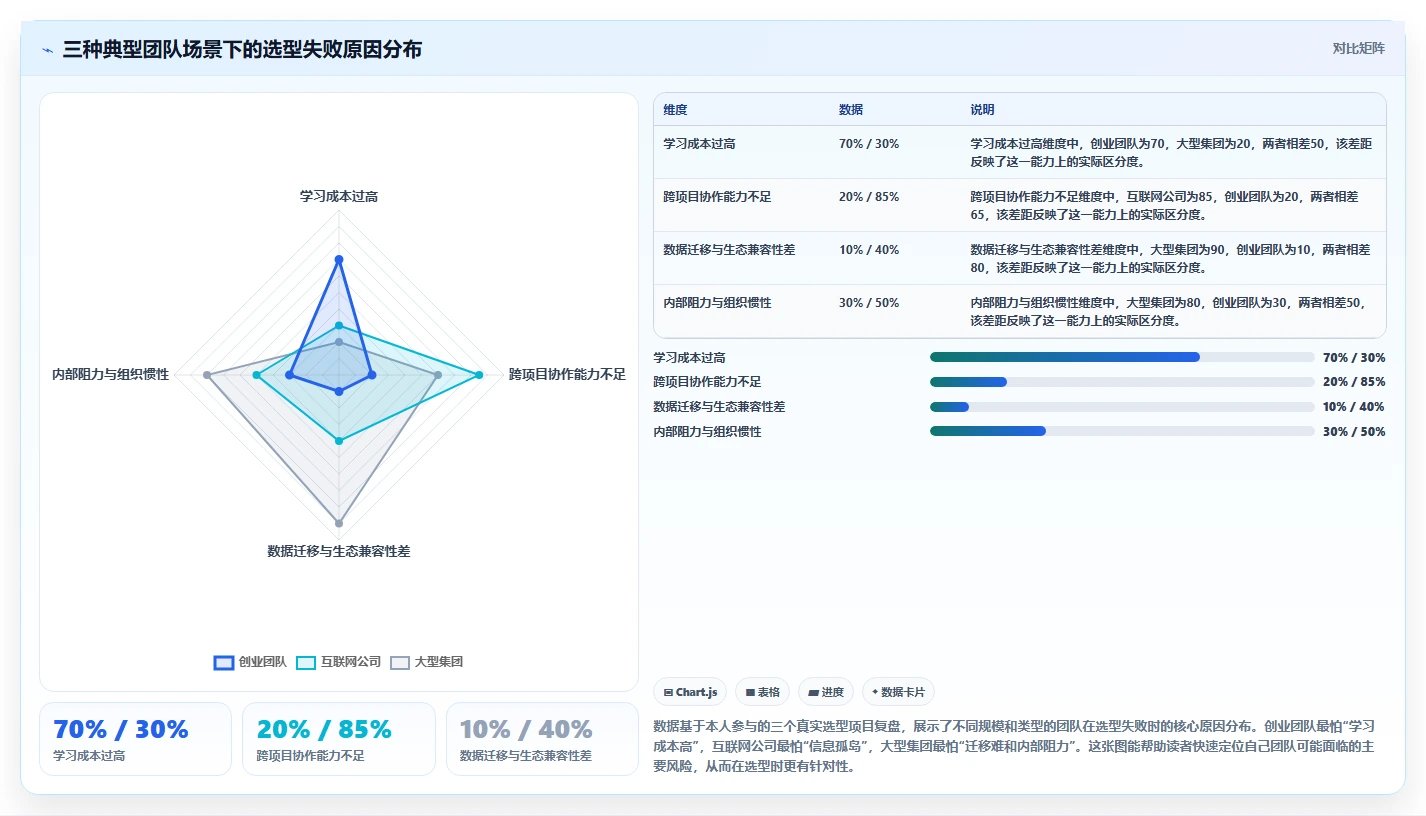Click 10% / 40% value in table
Viewport: 1426px width, 816px height.
point(869,250)
